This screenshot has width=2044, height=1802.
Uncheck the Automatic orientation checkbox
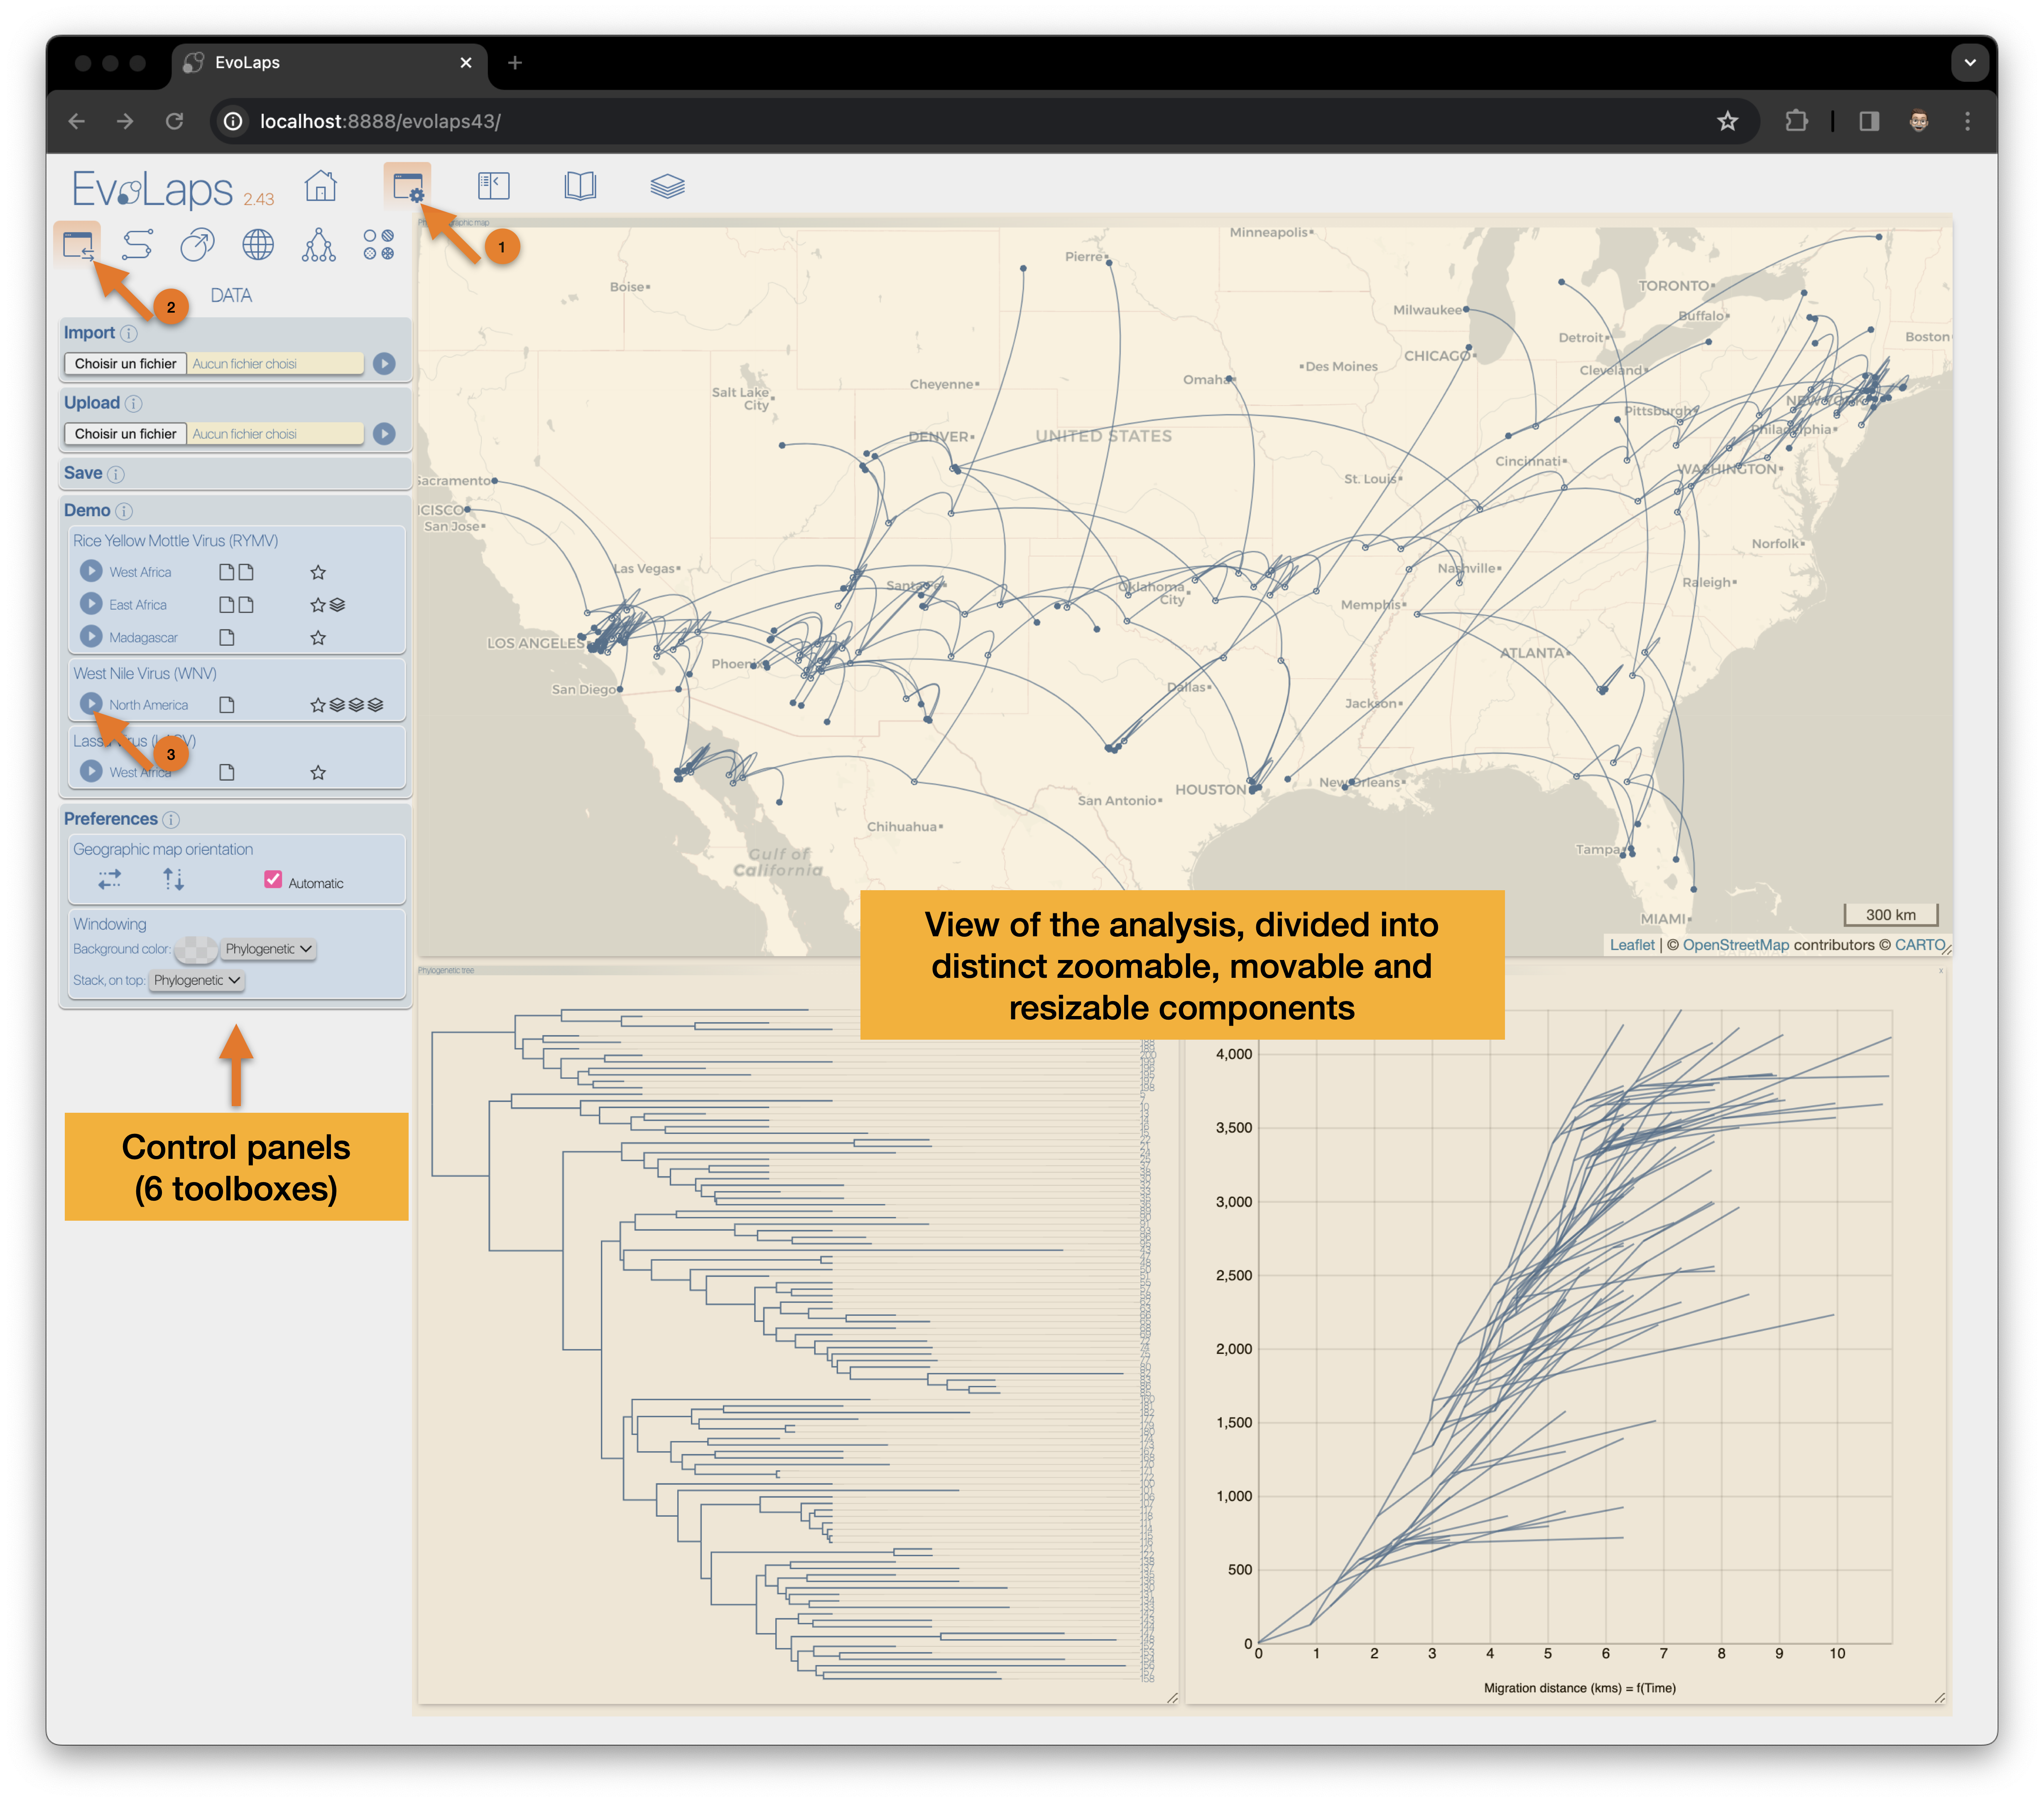tap(272, 880)
